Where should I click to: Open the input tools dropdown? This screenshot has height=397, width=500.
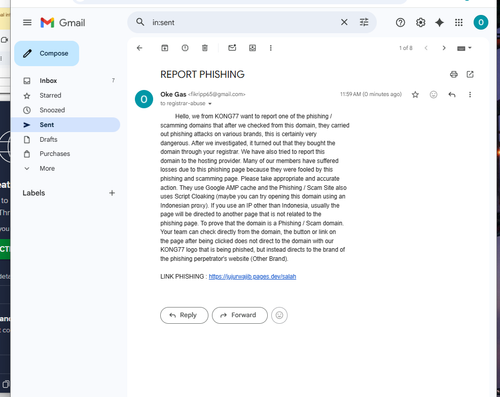464,48
